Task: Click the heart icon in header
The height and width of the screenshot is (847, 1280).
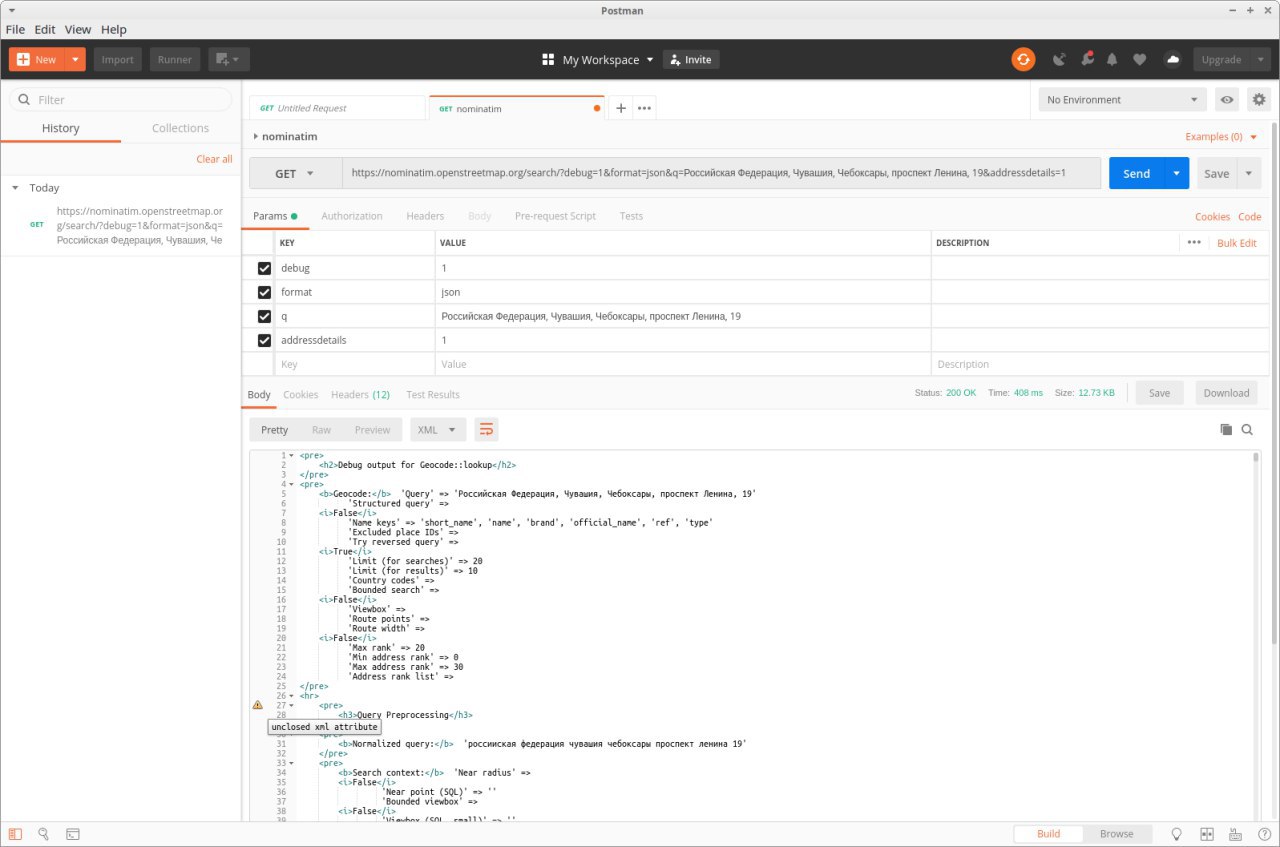Action: (x=1139, y=60)
